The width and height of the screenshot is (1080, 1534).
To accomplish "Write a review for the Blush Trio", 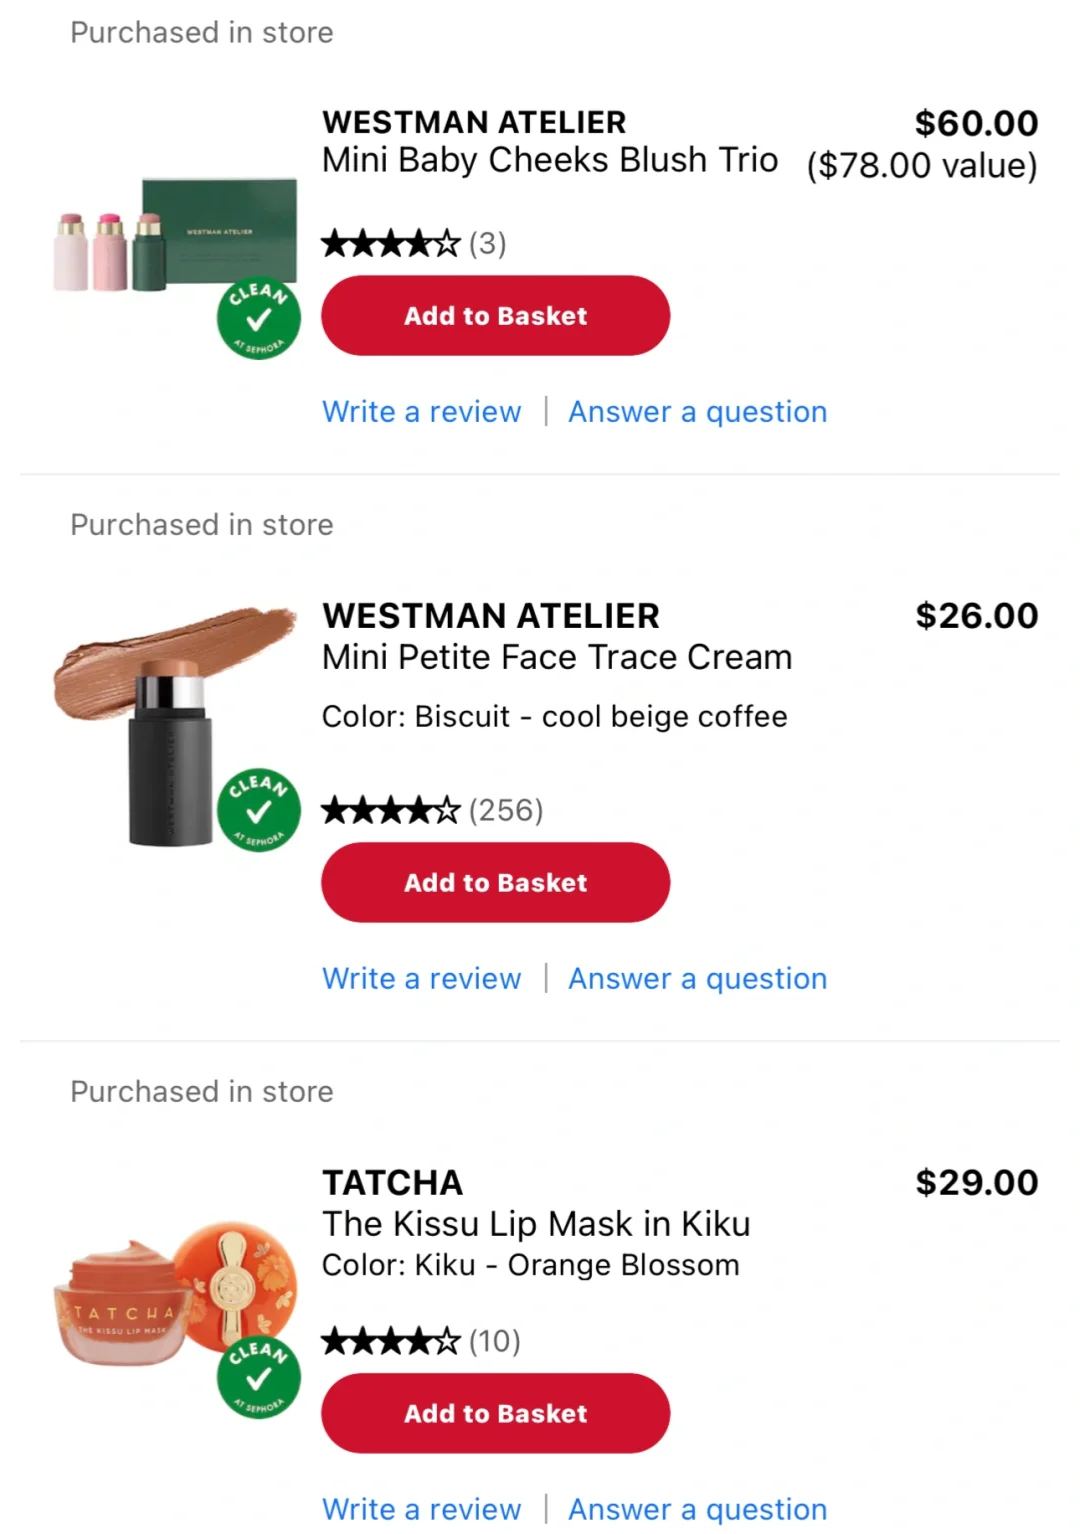I will pos(421,412).
